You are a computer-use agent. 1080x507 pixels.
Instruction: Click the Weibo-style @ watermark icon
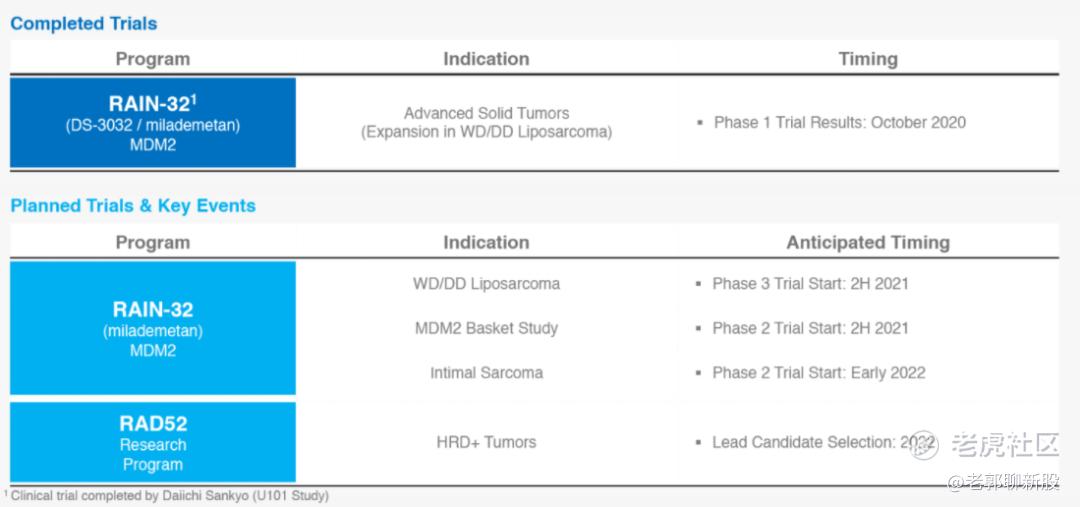click(957, 483)
